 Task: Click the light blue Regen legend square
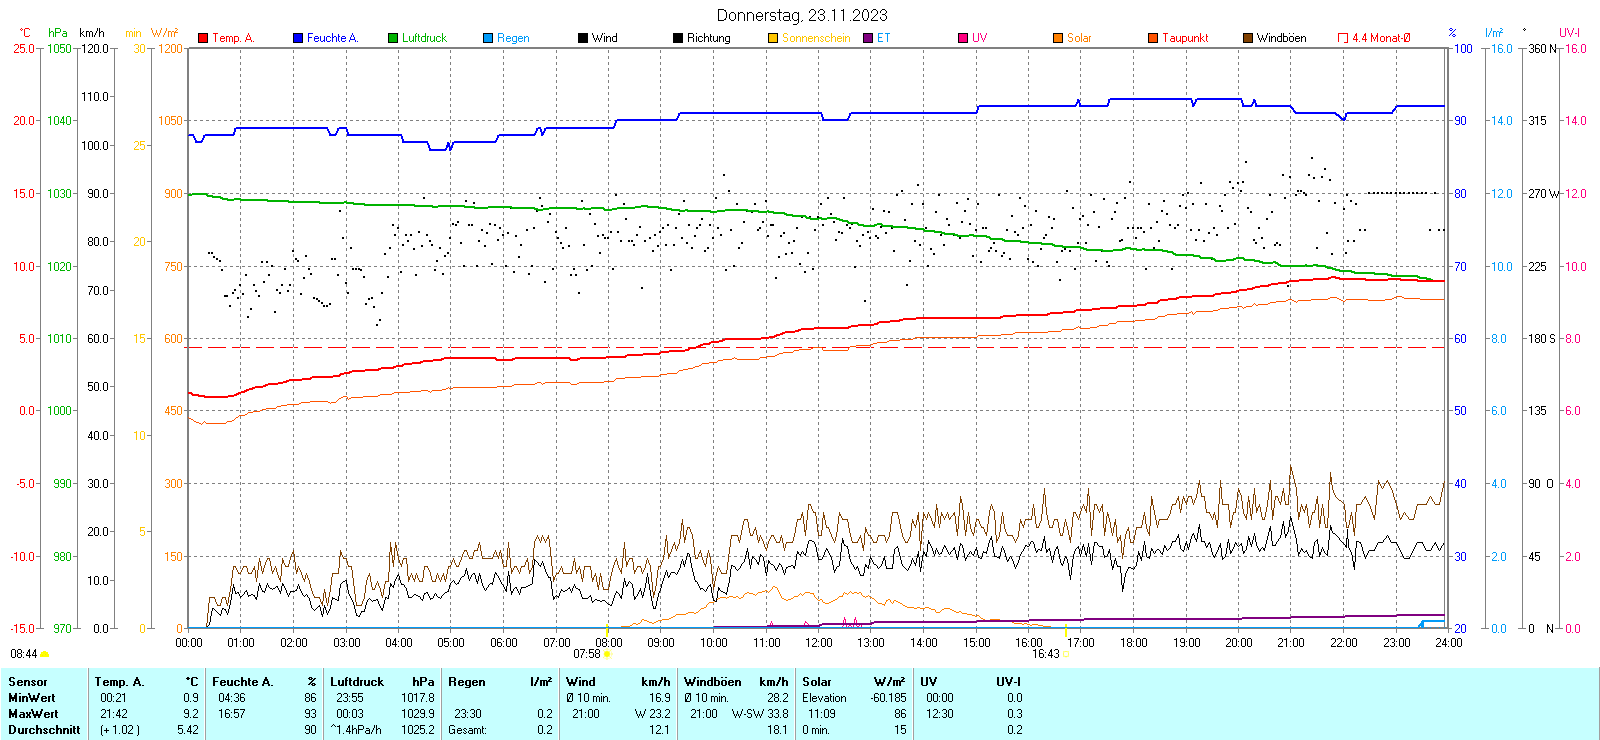click(488, 38)
